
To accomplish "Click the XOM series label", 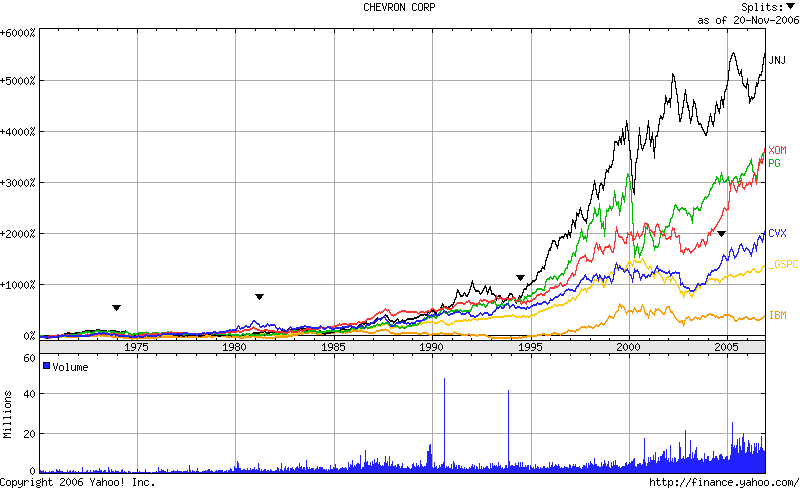I will click(778, 150).
